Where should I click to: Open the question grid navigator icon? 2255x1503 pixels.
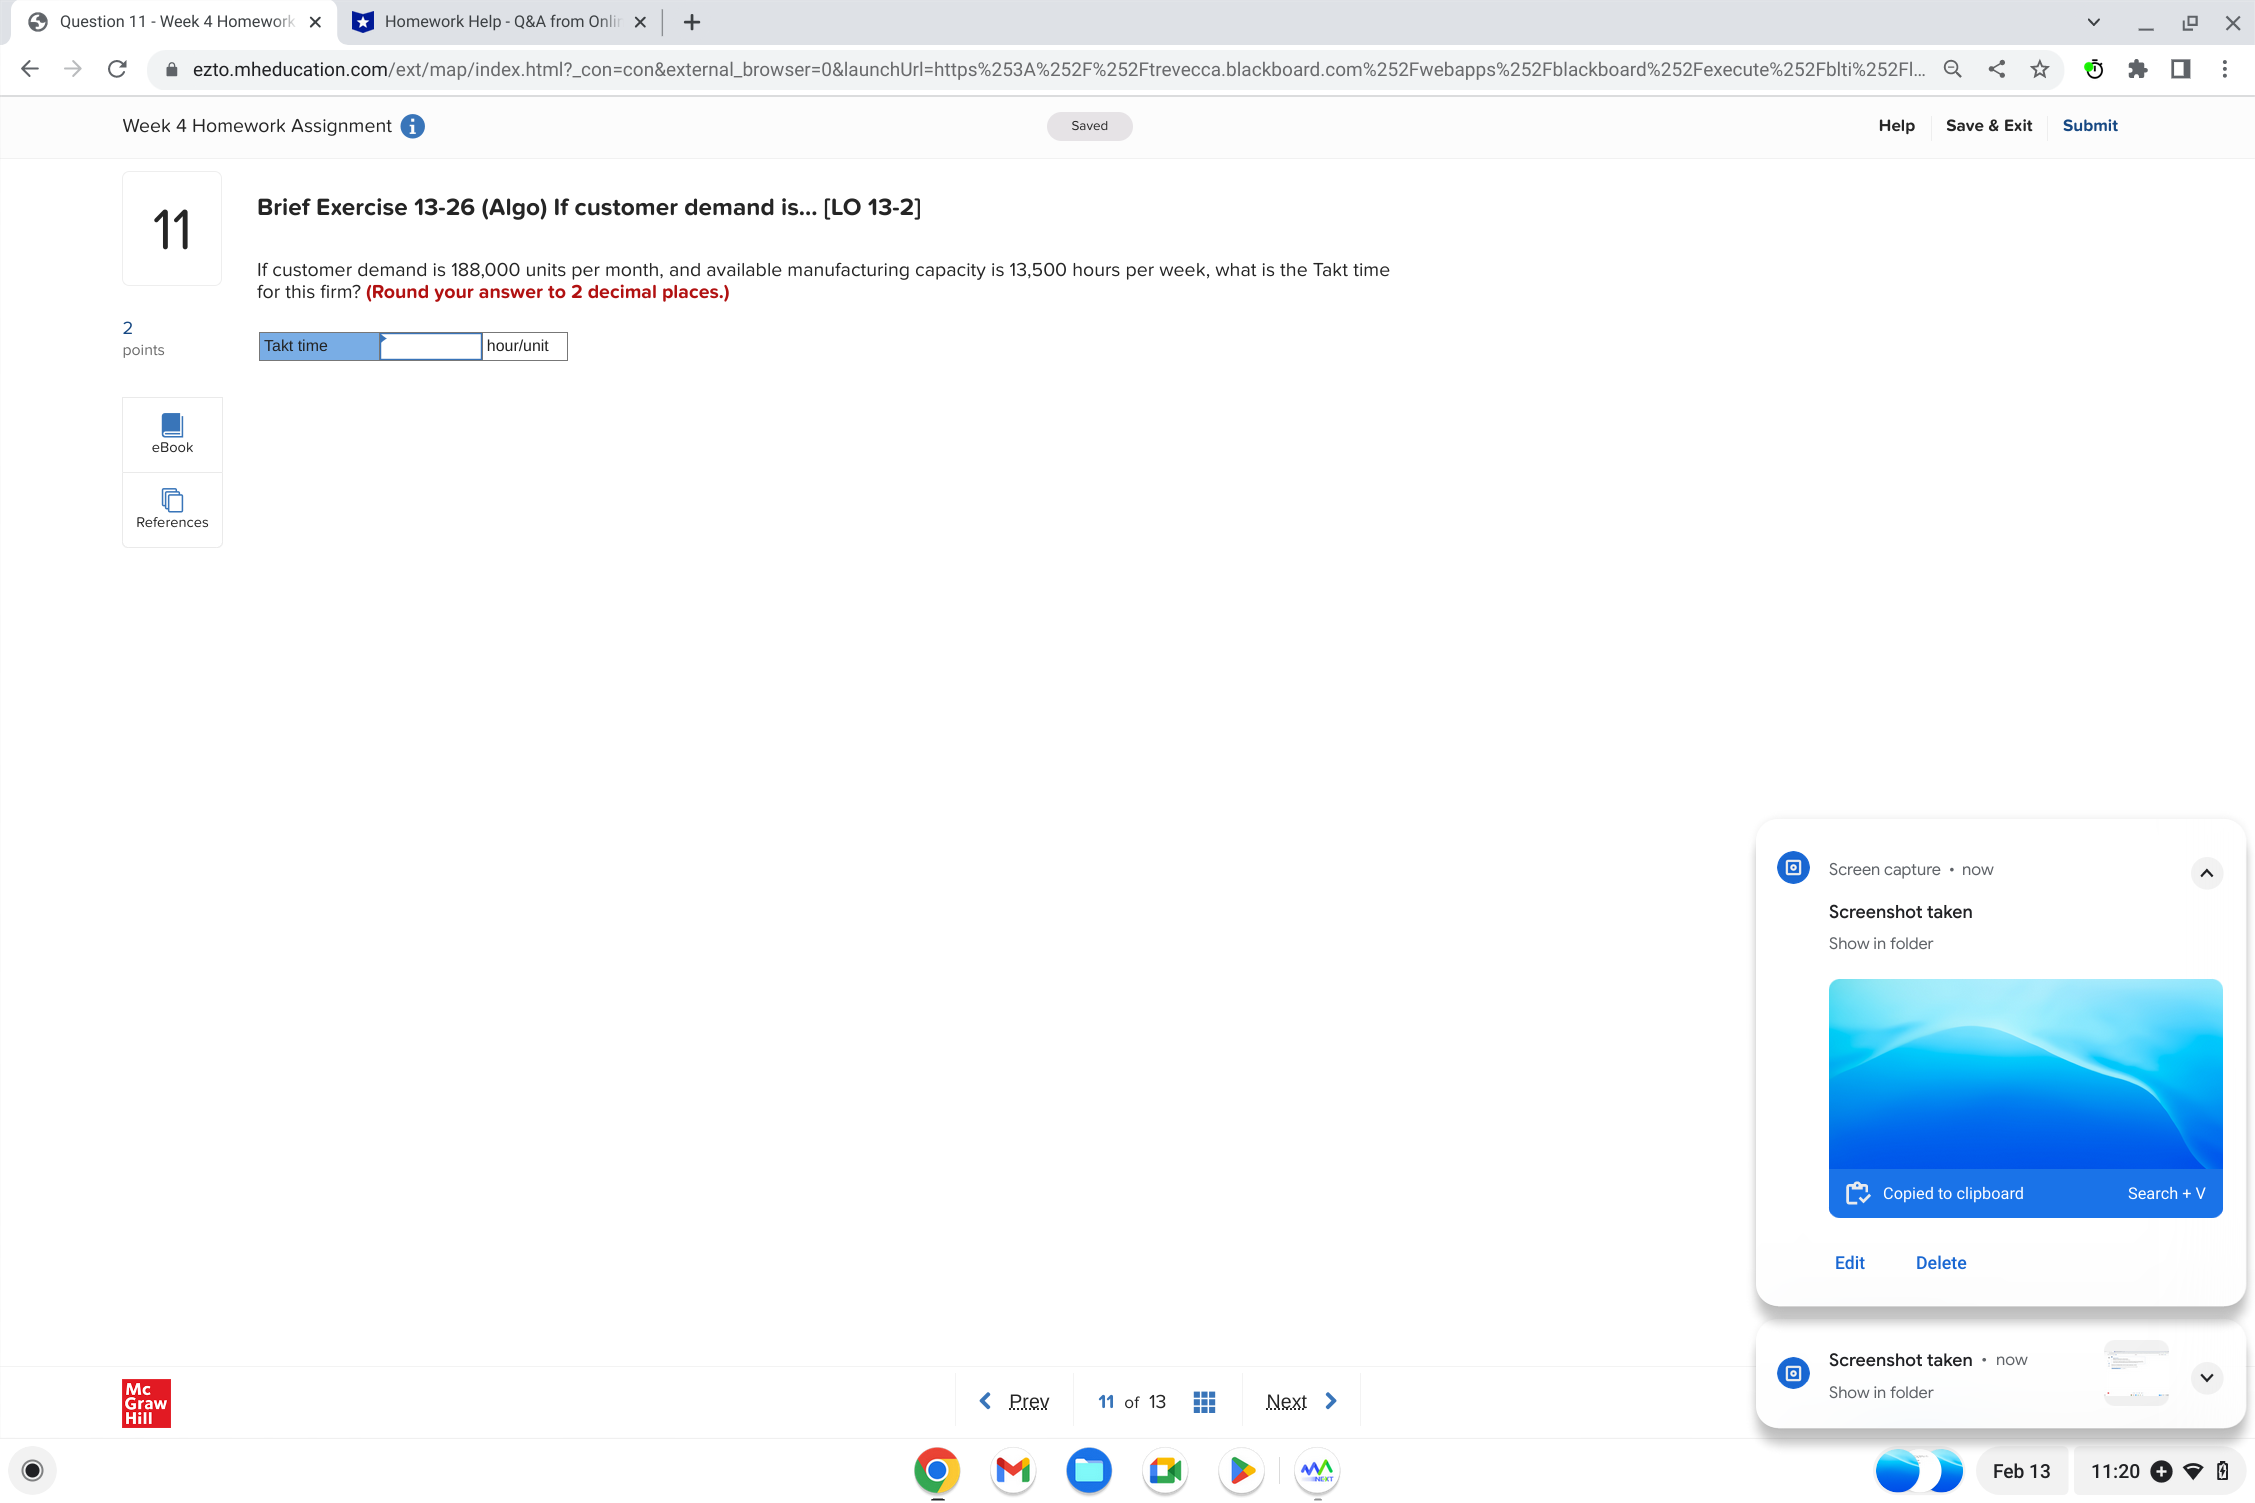pyautogui.click(x=1204, y=1402)
